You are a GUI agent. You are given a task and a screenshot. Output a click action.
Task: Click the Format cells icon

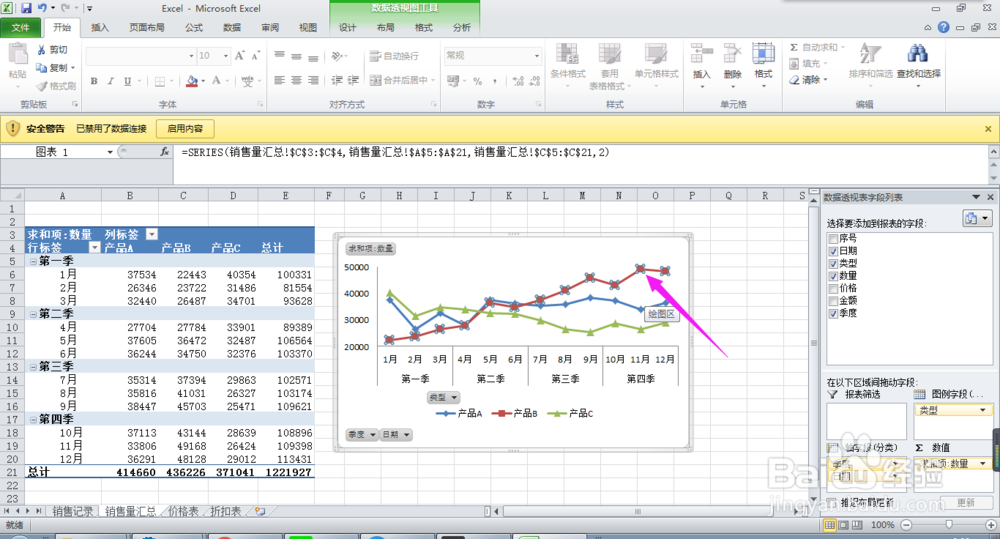point(763,55)
